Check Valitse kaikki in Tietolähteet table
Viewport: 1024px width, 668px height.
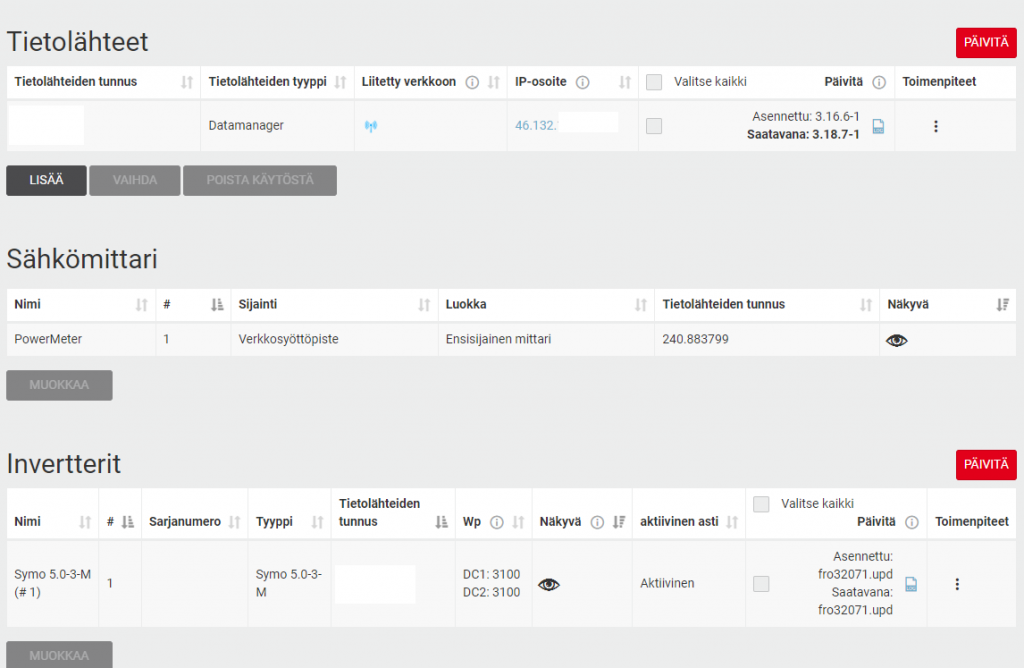tap(654, 82)
